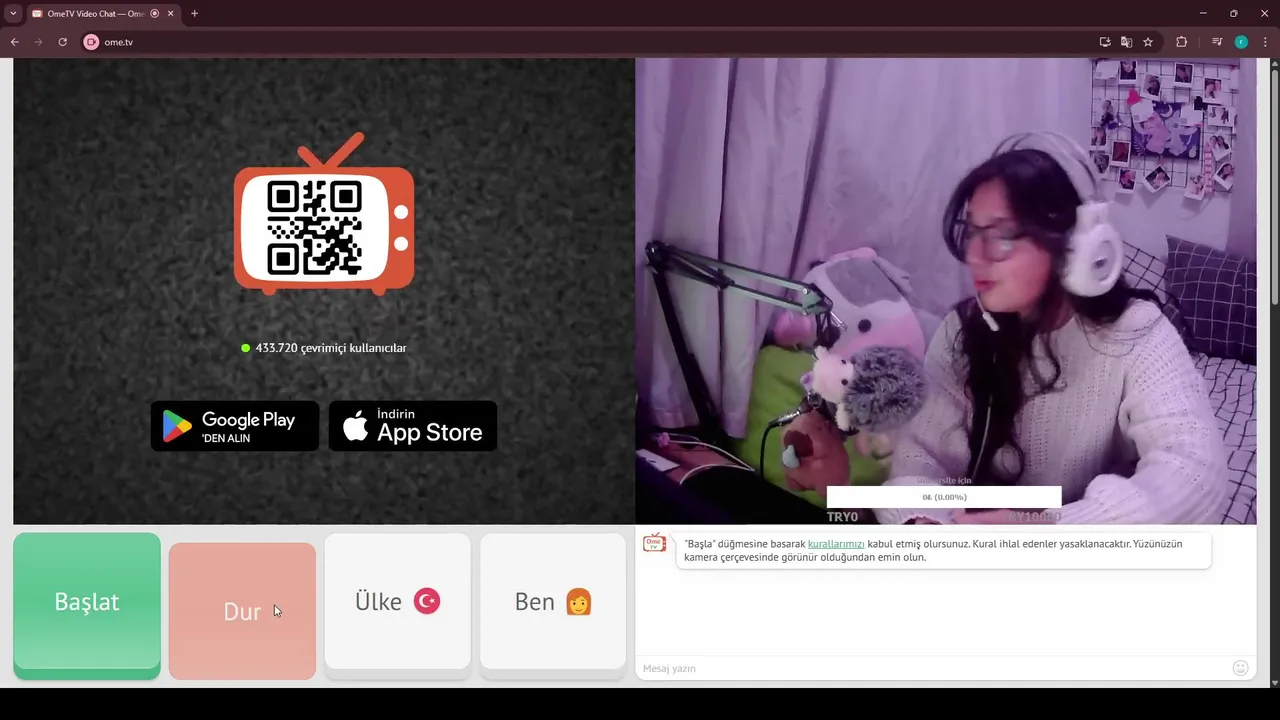The width and height of the screenshot is (1280, 720).
Task: Go forward in browser history
Action: [x=38, y=42]
